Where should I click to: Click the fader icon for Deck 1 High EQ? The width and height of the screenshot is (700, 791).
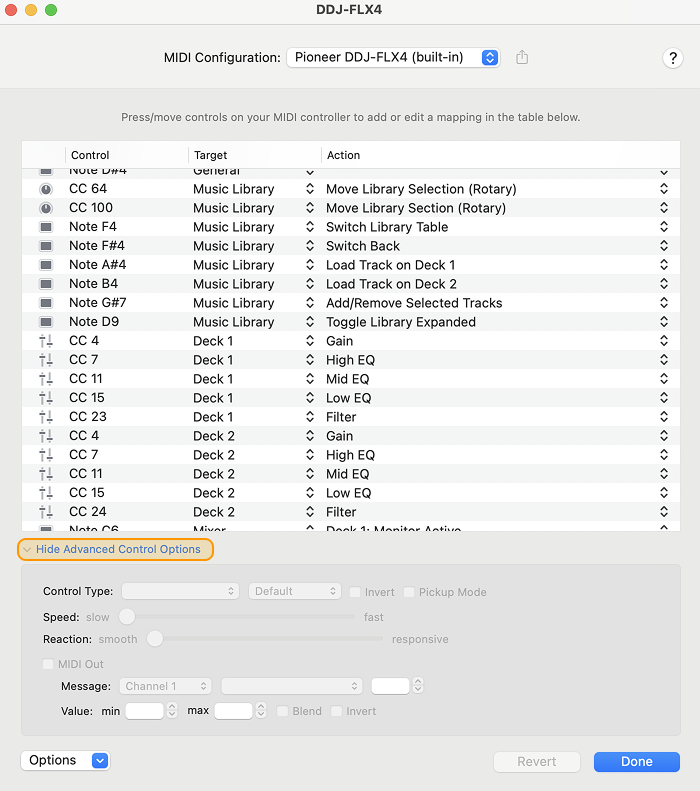[x=46, y=360]
